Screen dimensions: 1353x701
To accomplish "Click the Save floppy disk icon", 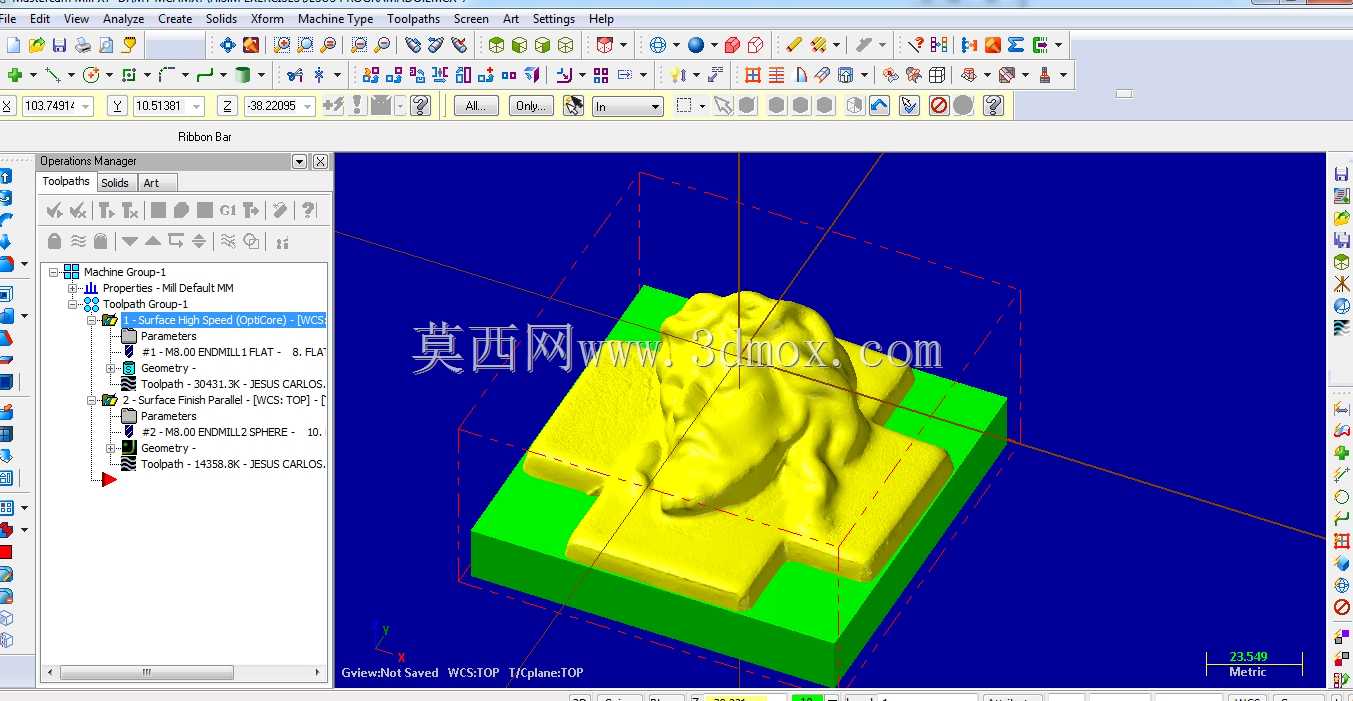I will click(60, 45).
